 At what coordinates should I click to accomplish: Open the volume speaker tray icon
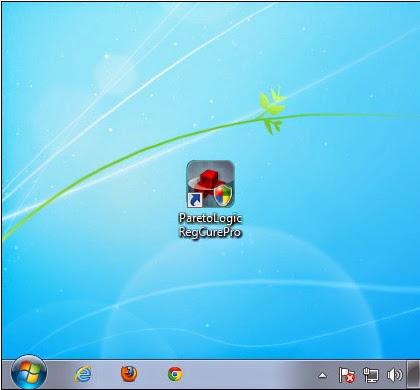coord(395,375)
